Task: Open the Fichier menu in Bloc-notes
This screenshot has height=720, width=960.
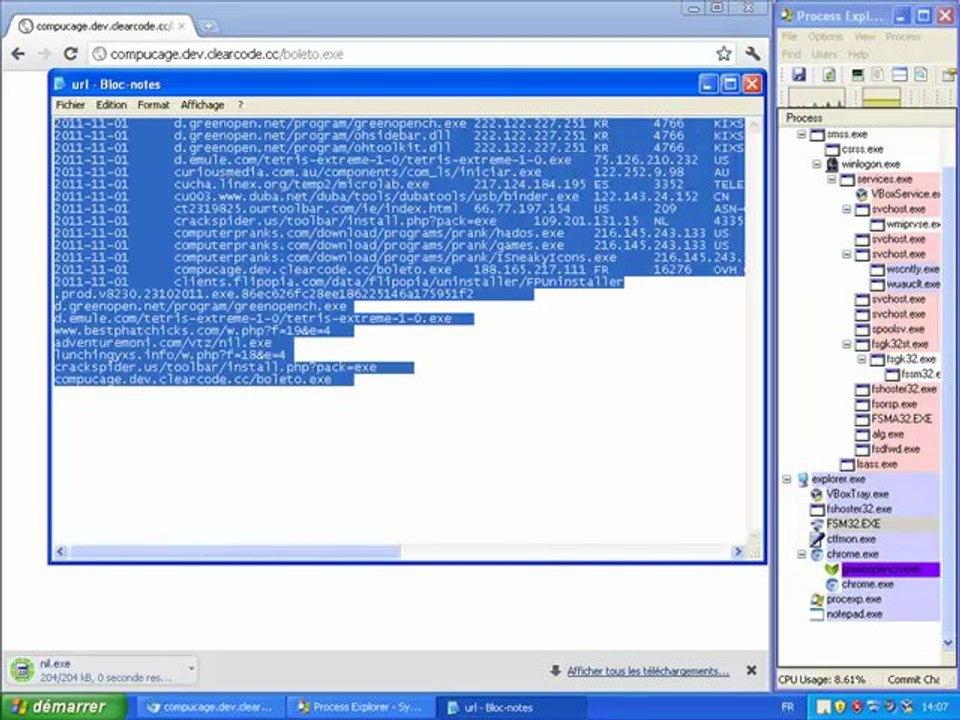Action: click(70, 104)
